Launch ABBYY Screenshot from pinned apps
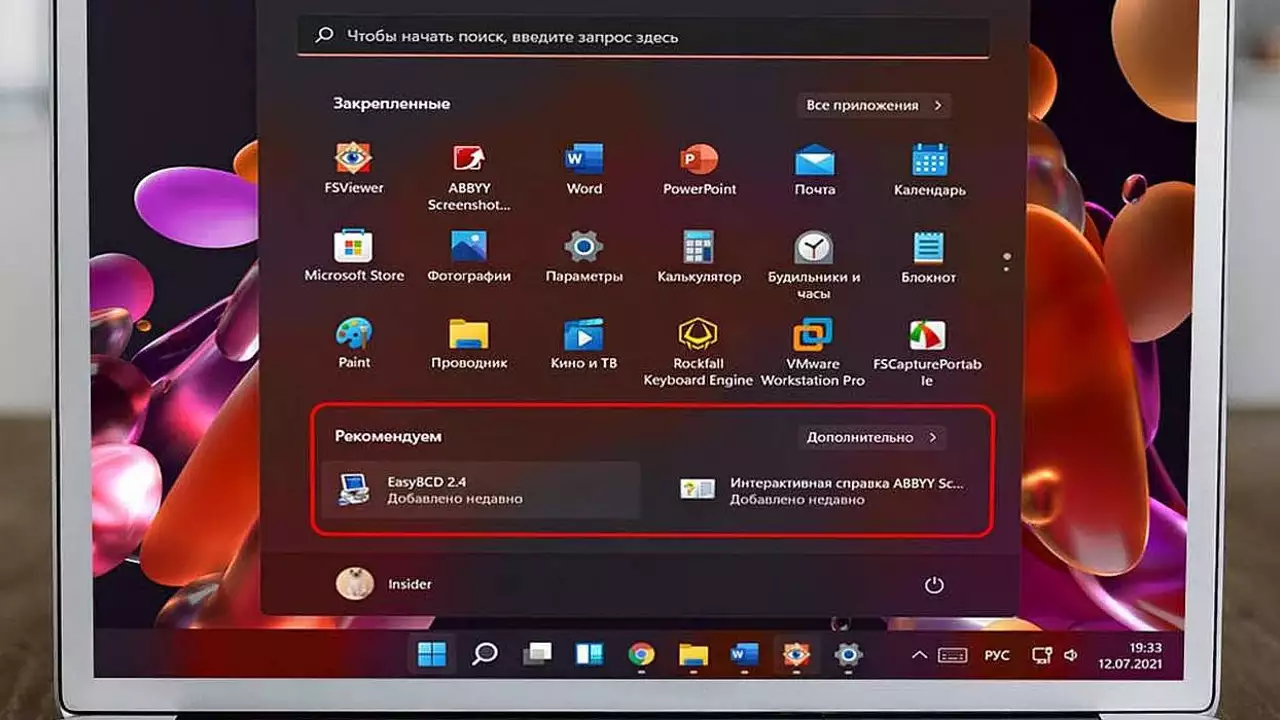The image size is (1280, 720). click(469, 176)
